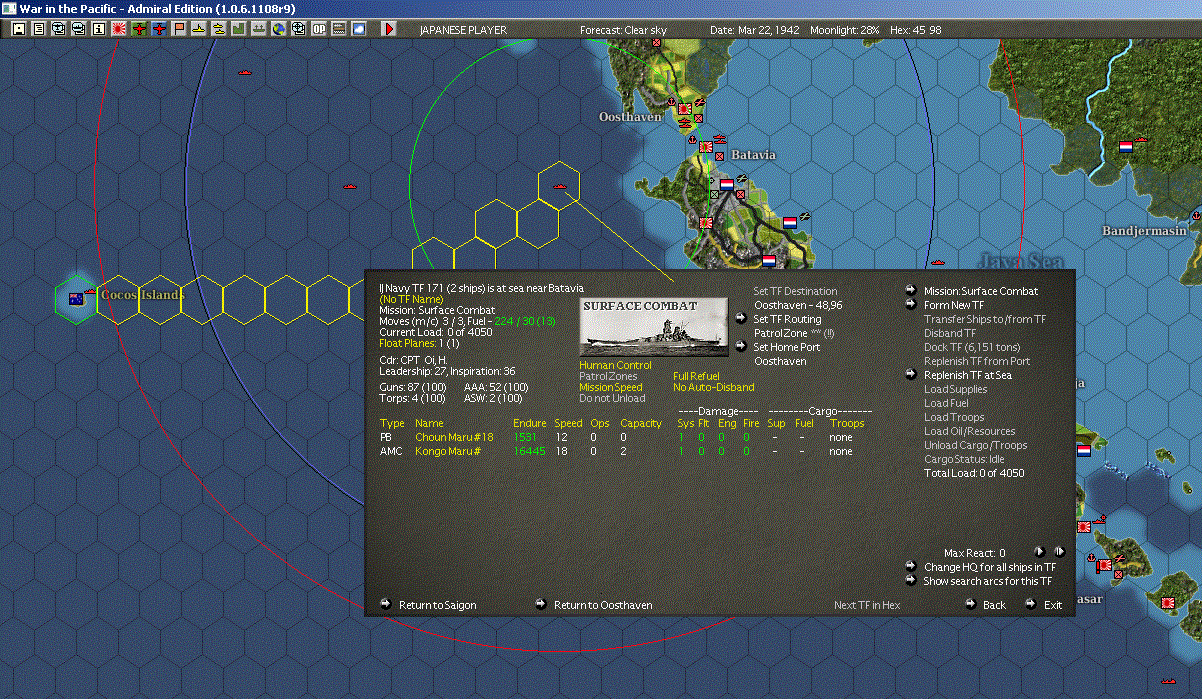
Task: Click the gray railroad track toolbar icon
Action: [x=339, y=29]
